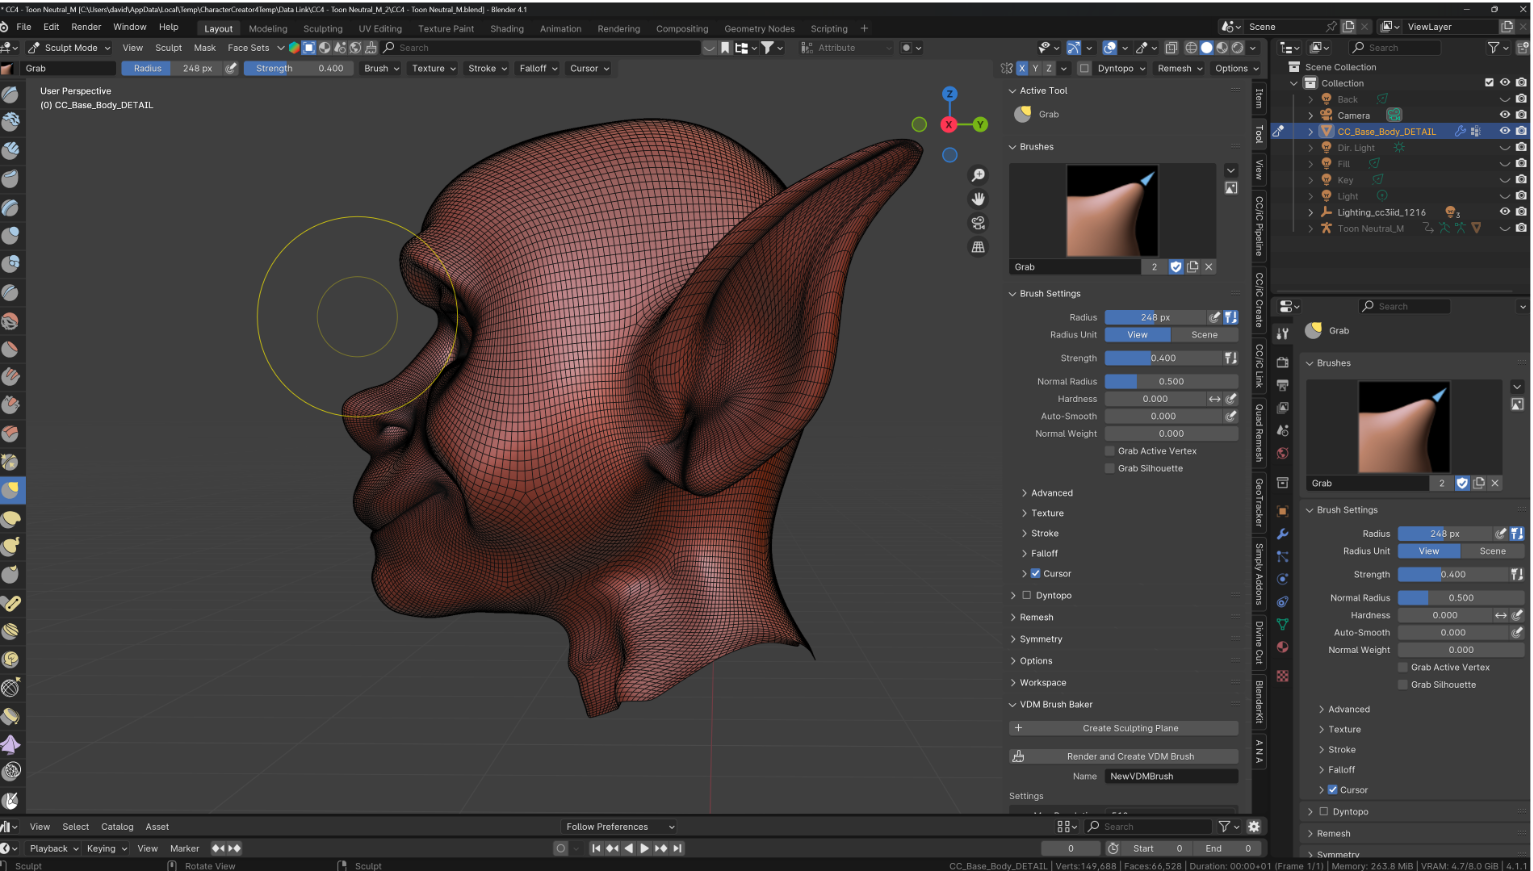
Task: Open the World properties tab
Action: [x=1283, y=454]
